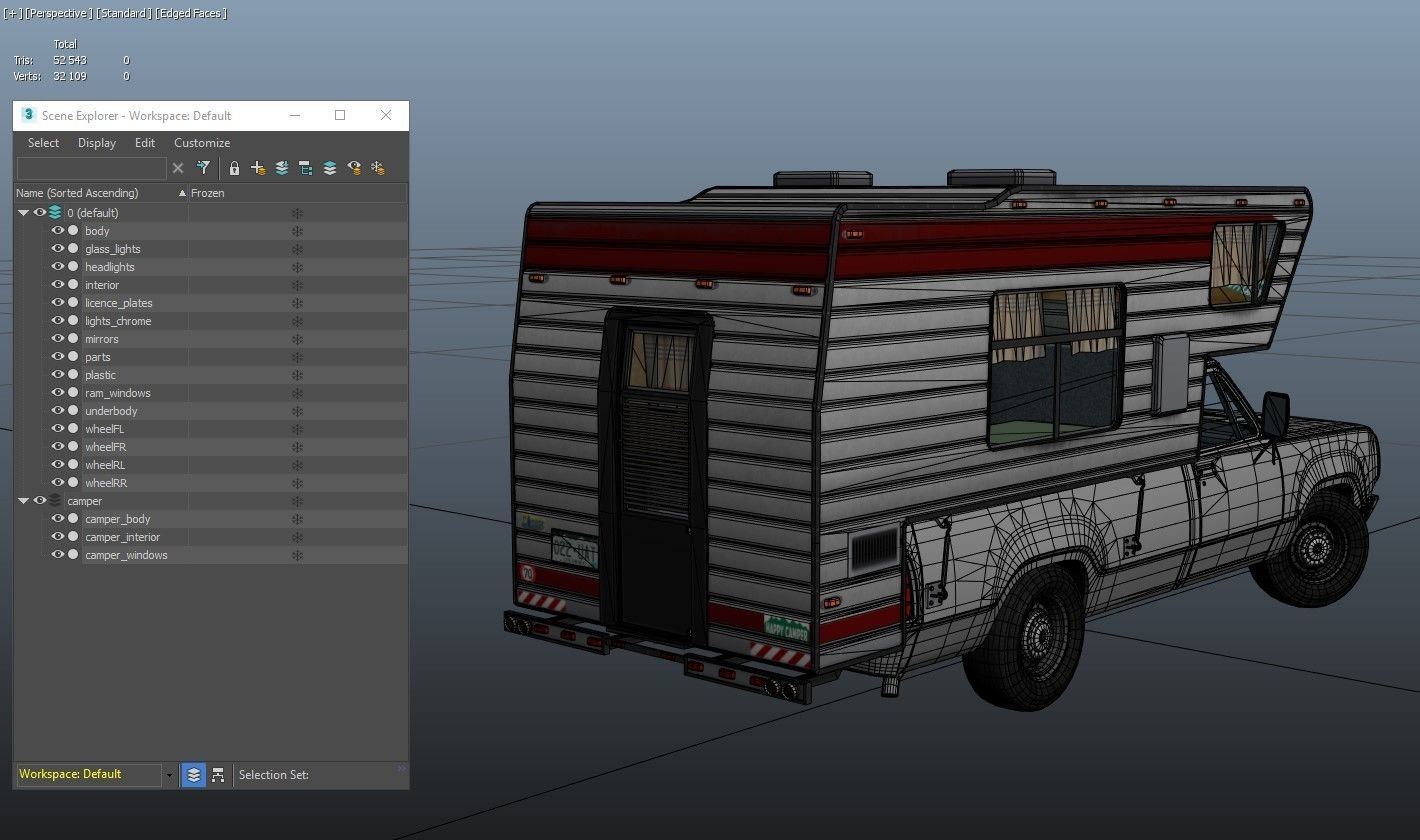Open the Workspace: Default dropdown arrow

tap(169, 775)
